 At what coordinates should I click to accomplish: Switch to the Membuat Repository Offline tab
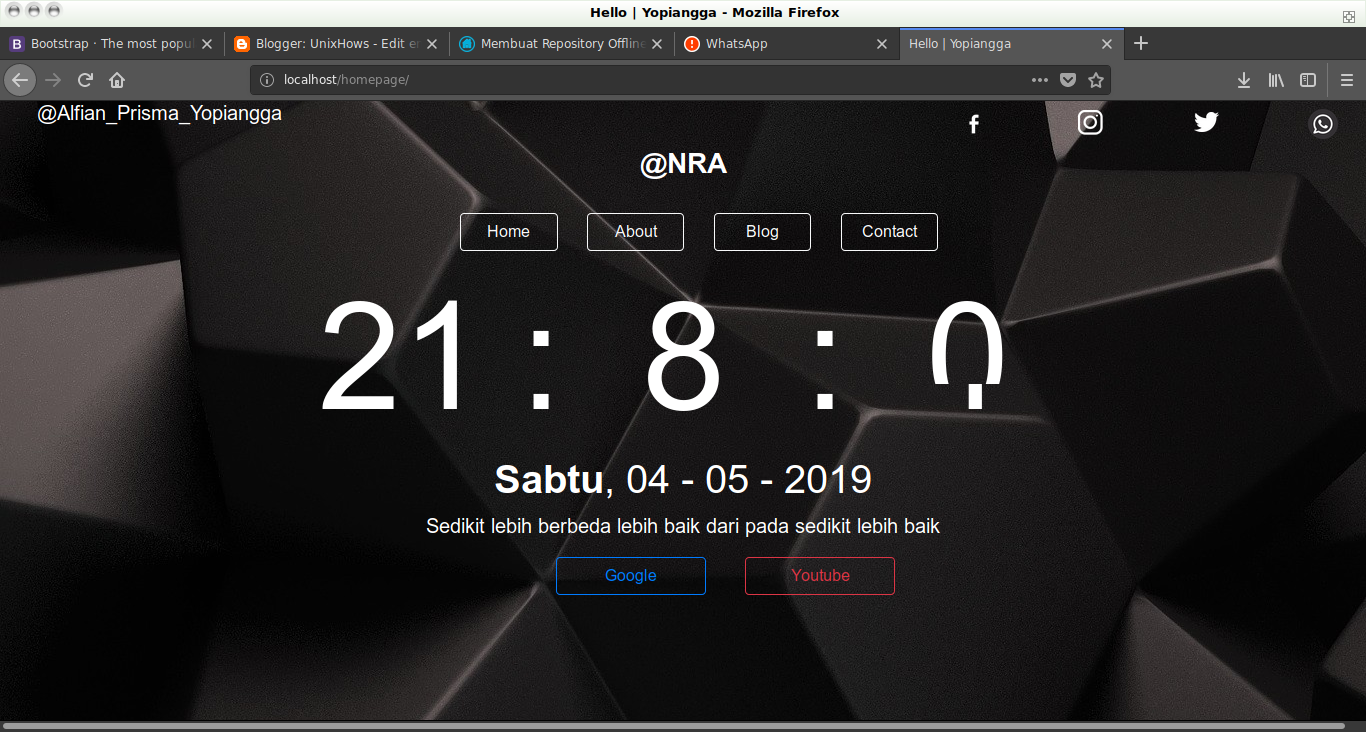point(562,44)
